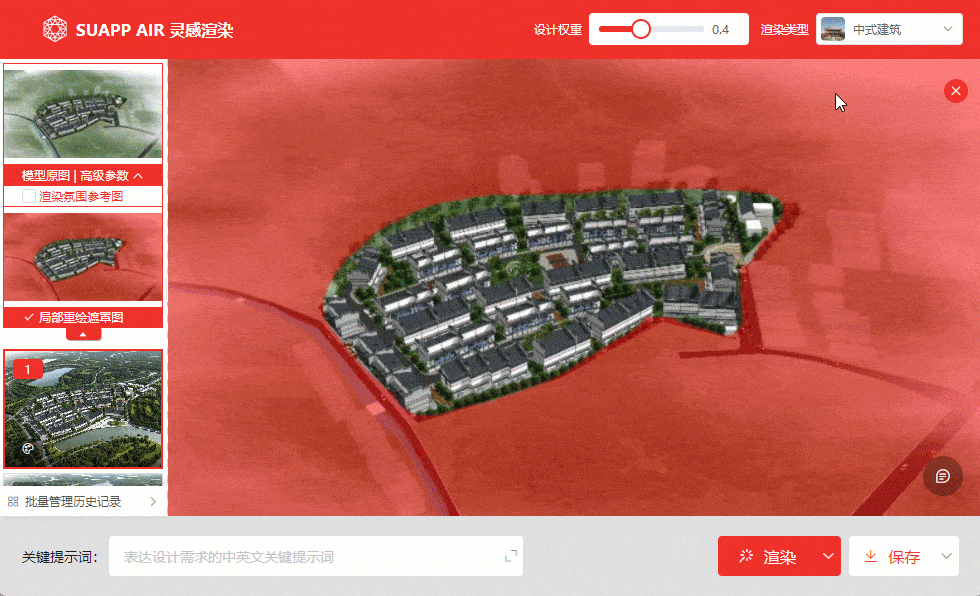
Task: Click the 高级参数 label
Action: point(104,176)
